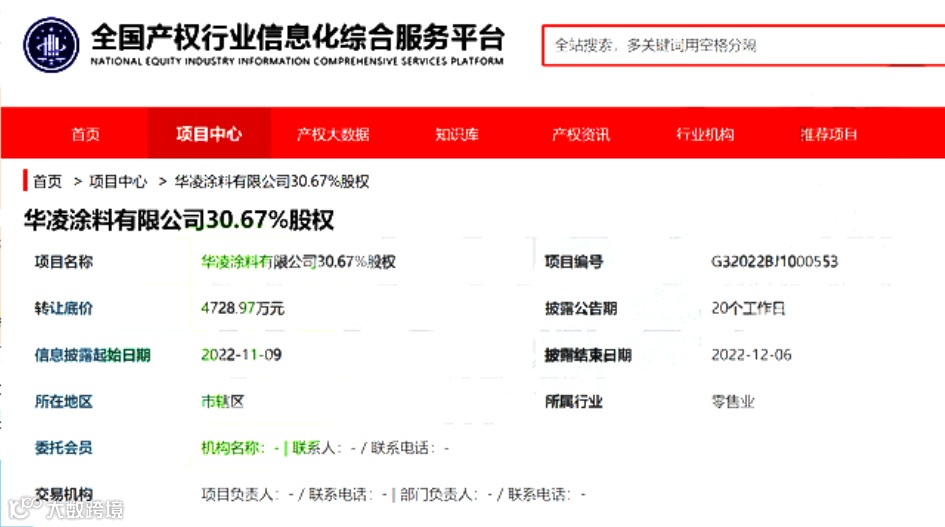Click the transfer price 4728.97万元
The width and height of the screenshot is (945, 527).
[242, 308]
